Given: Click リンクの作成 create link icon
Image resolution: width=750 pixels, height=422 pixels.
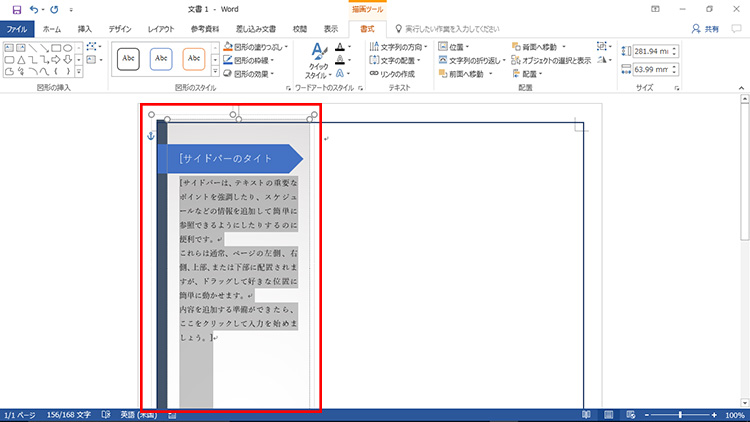Looking at the screenshot, I should click(x=374, y=73).
